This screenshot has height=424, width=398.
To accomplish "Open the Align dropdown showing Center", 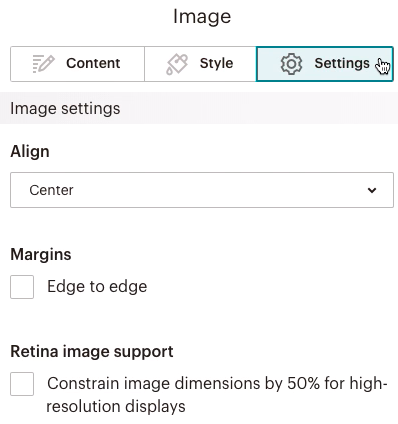I will pos(202,190).
